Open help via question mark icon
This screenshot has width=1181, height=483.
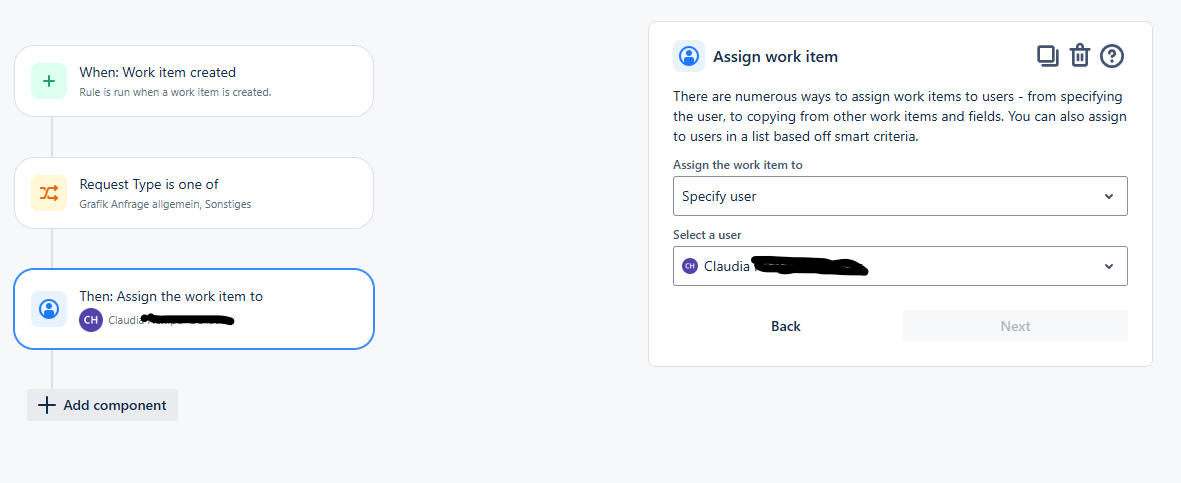click(1112, 57)
